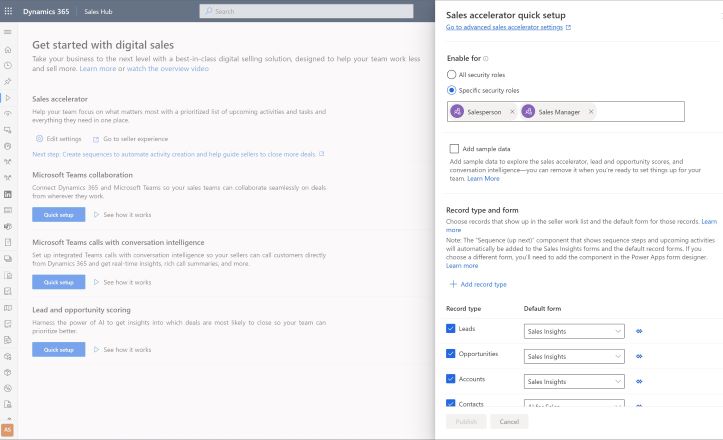Click the orange AS area switcher
The height and width of the screenshot is (440, 723).
[x=7, y=430]
